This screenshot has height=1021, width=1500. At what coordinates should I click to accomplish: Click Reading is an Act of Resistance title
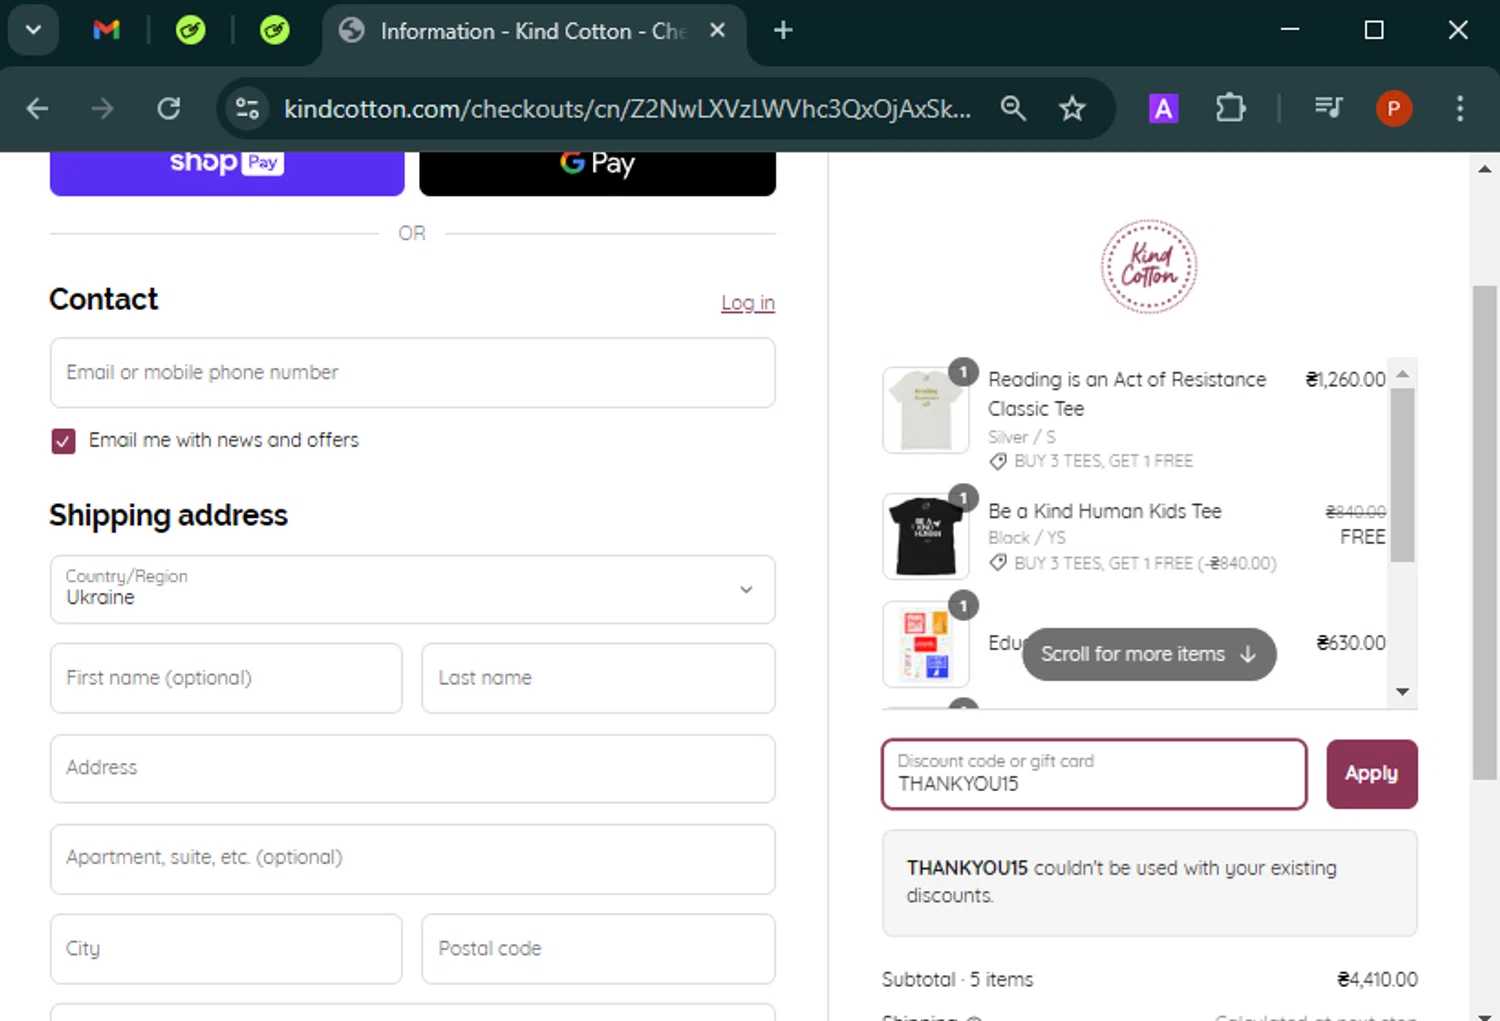[x=1127, y=394]
